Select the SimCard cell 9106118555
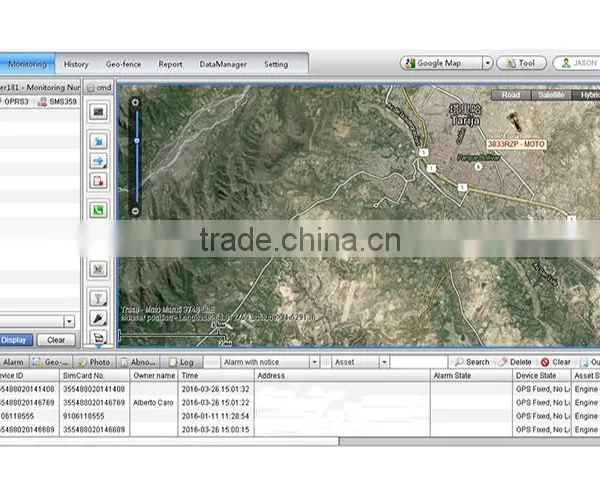600x500 pixels. (94, 416)
